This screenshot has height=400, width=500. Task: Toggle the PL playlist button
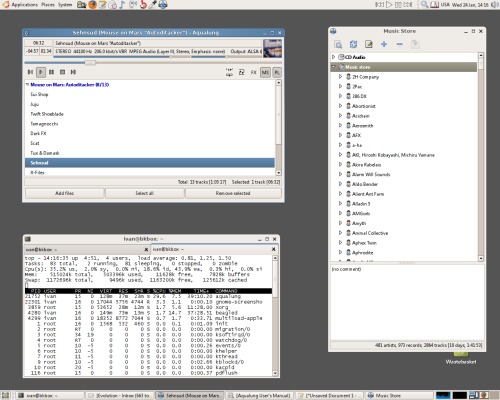(x=277, y=72)
